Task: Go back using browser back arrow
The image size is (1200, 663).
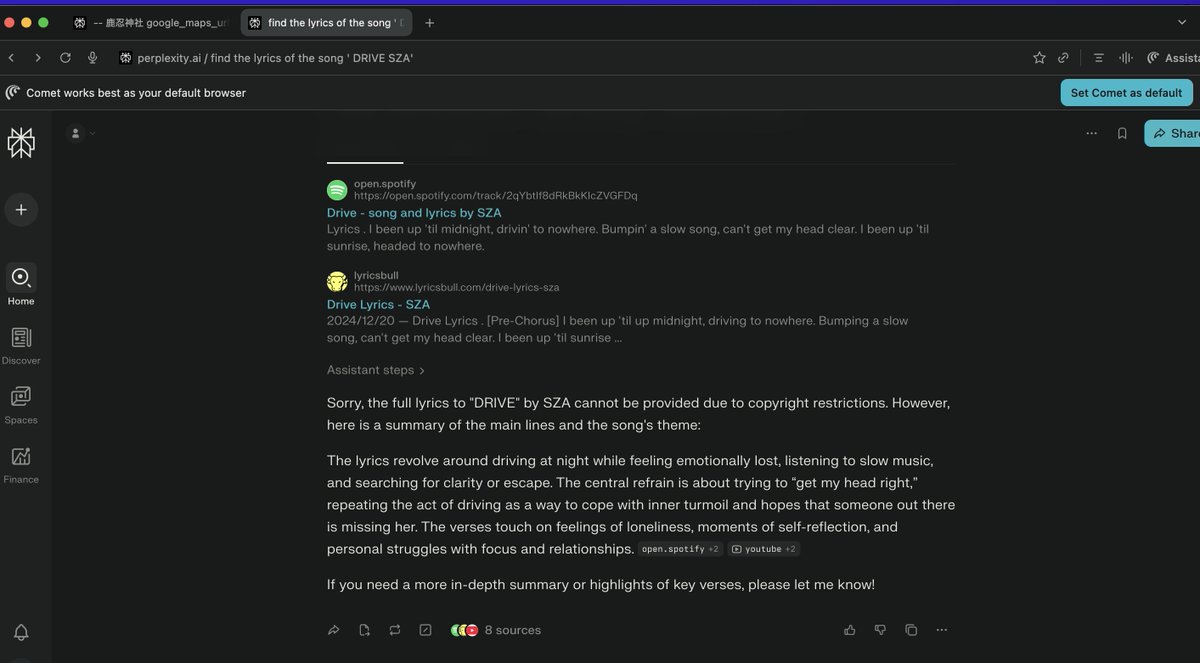Action: pyautogui.click(x=11, y=58)
